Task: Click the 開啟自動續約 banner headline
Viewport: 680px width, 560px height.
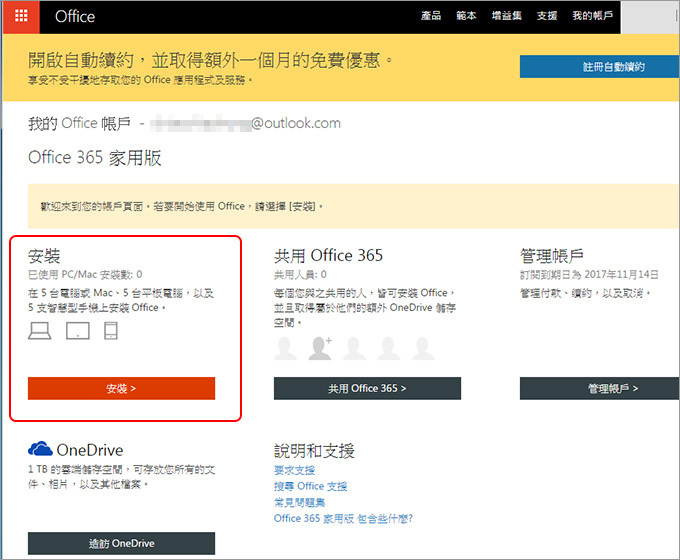Action: (210, 60)
